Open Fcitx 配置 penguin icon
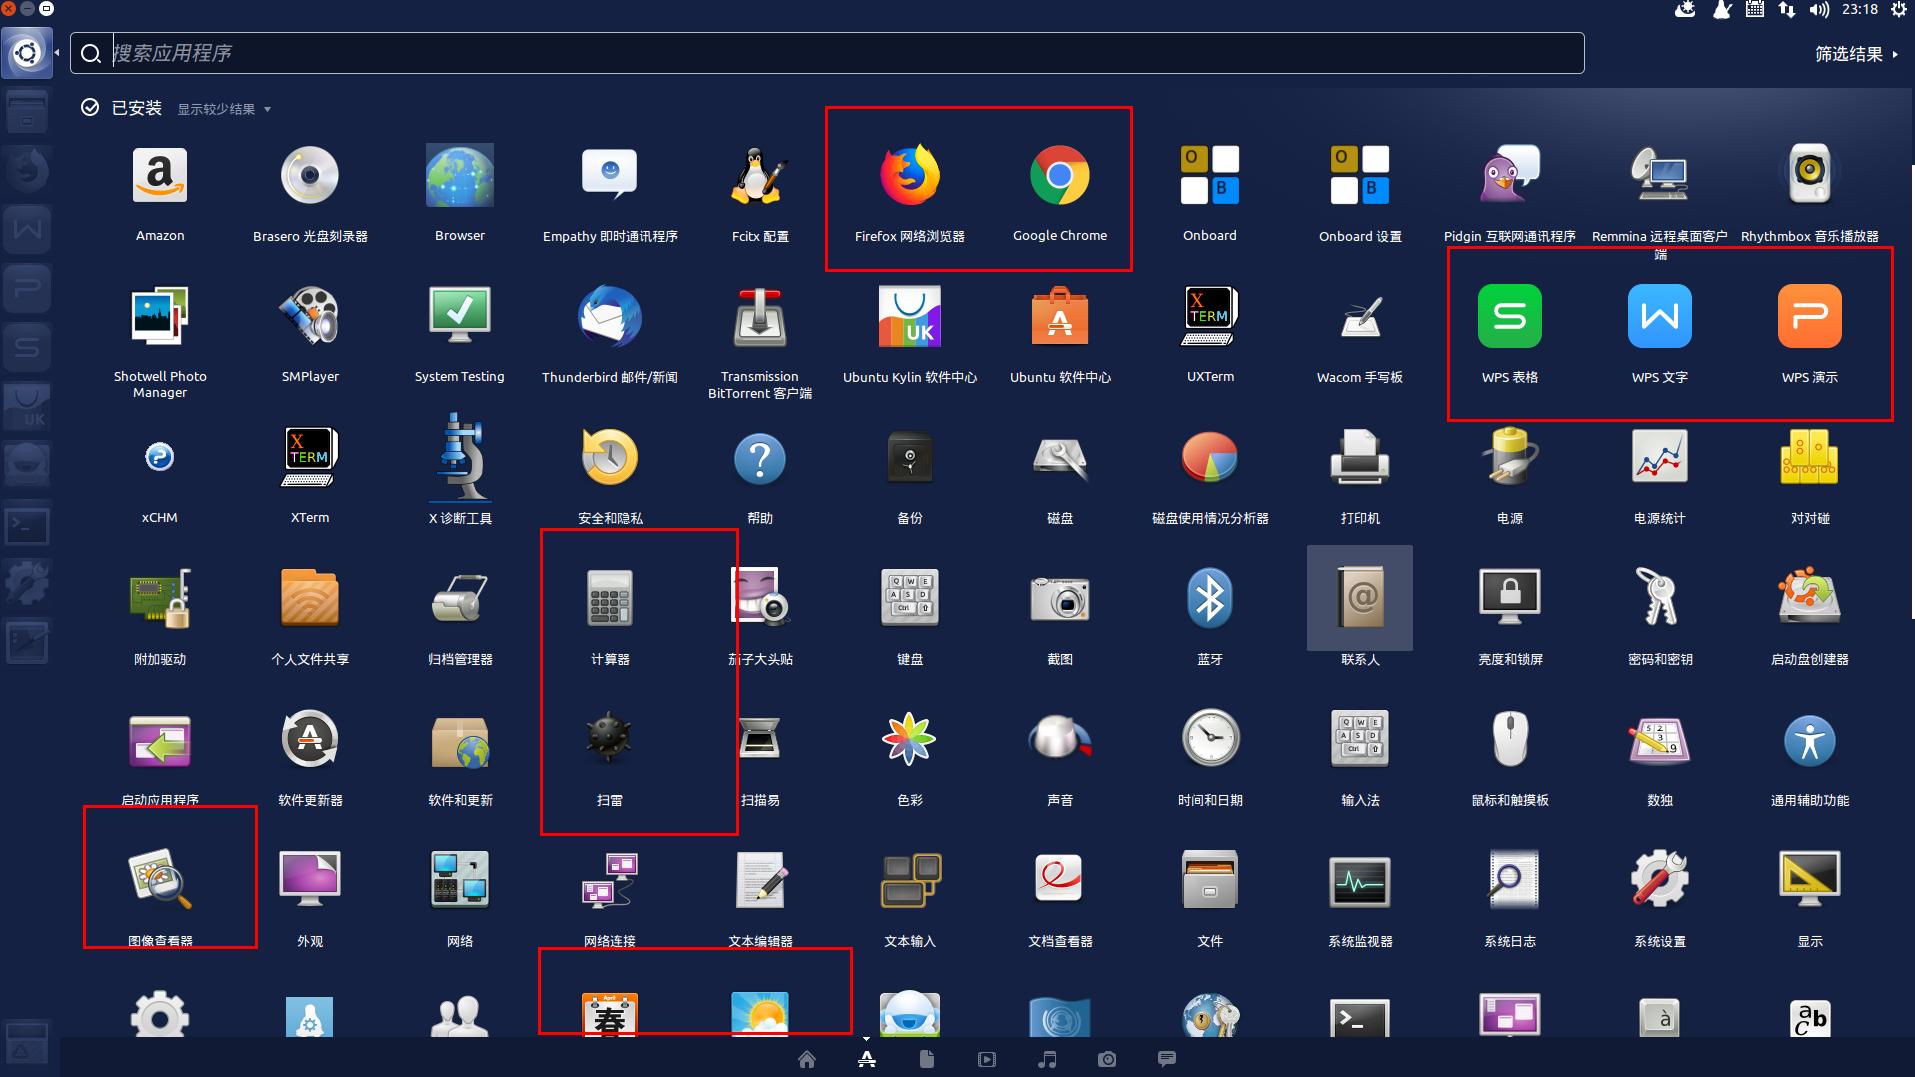This screenshot has height=1077, width=1915. click(x=760, y=176)
